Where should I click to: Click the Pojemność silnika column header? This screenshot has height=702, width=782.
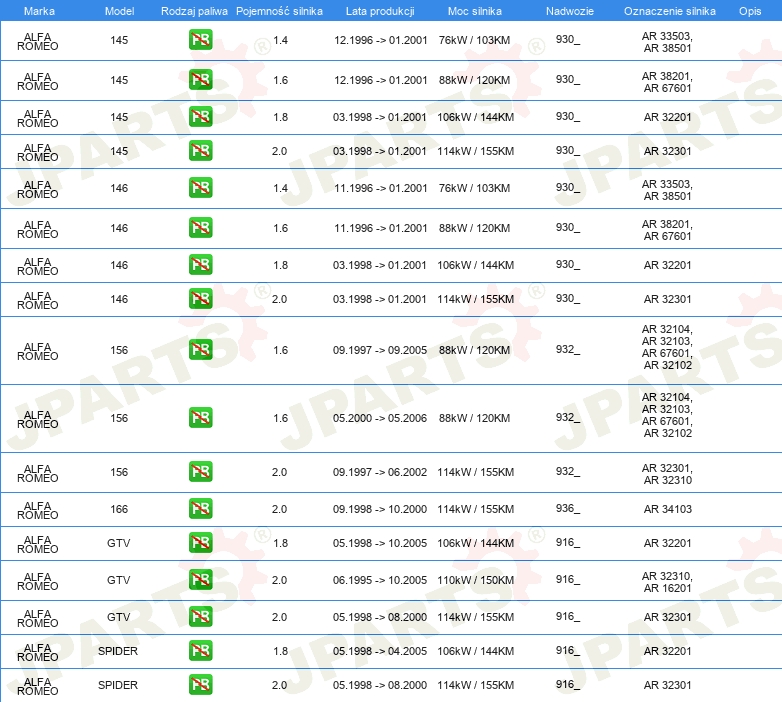pos(279,10)
